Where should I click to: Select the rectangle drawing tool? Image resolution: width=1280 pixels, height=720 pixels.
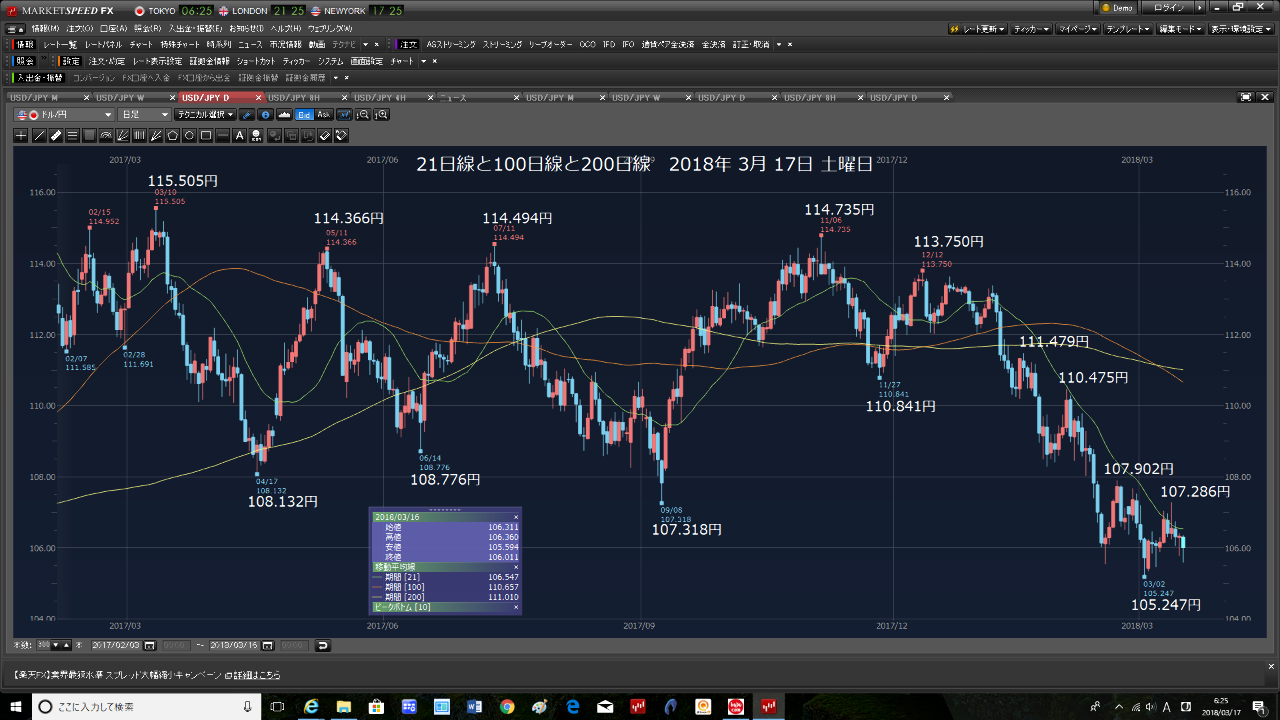(x=206, y=135)
